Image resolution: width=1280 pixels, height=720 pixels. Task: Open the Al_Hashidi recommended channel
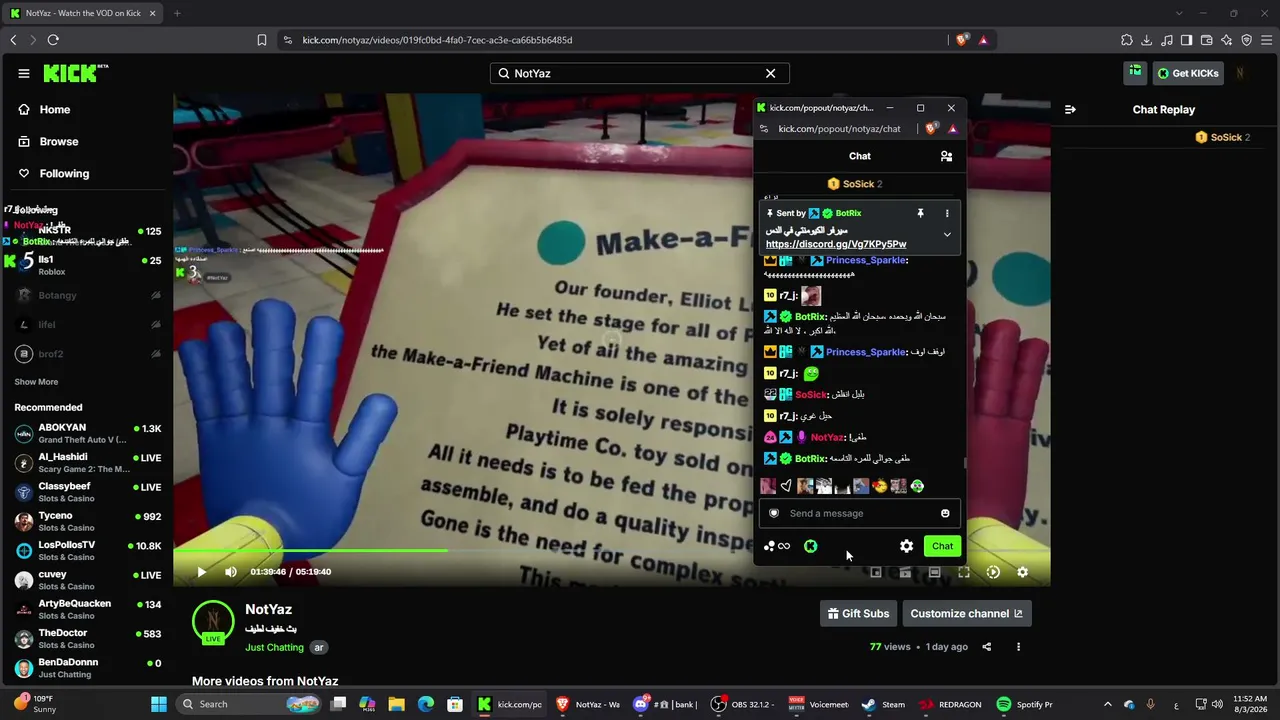88,463
